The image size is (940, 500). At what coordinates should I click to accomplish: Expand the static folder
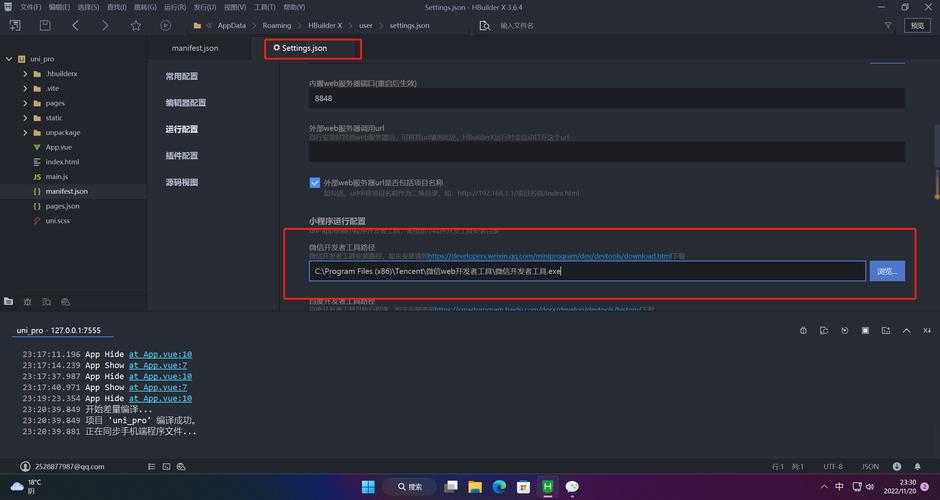click(x=25, y=118)
